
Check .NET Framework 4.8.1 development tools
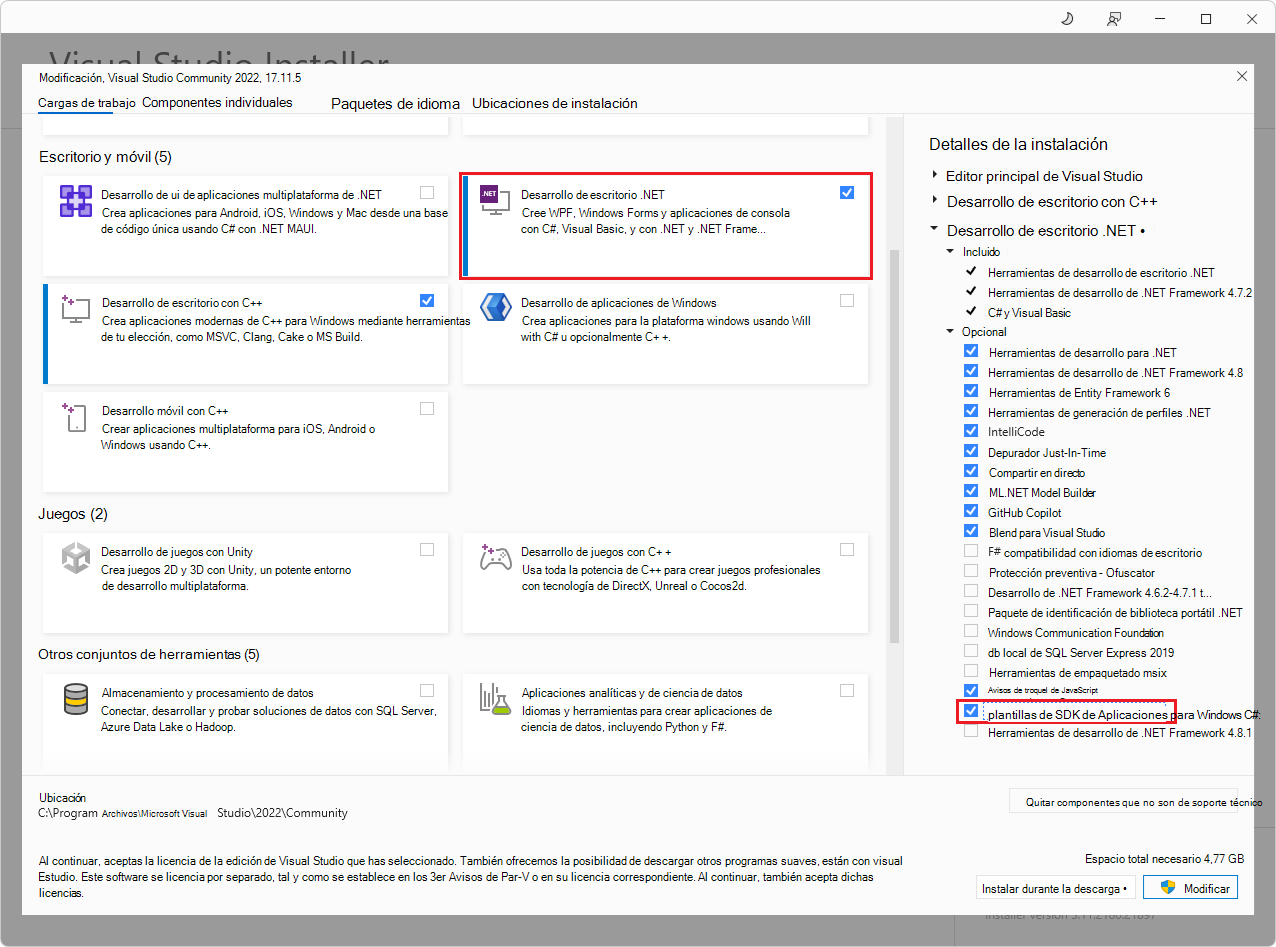coord(971,731)
